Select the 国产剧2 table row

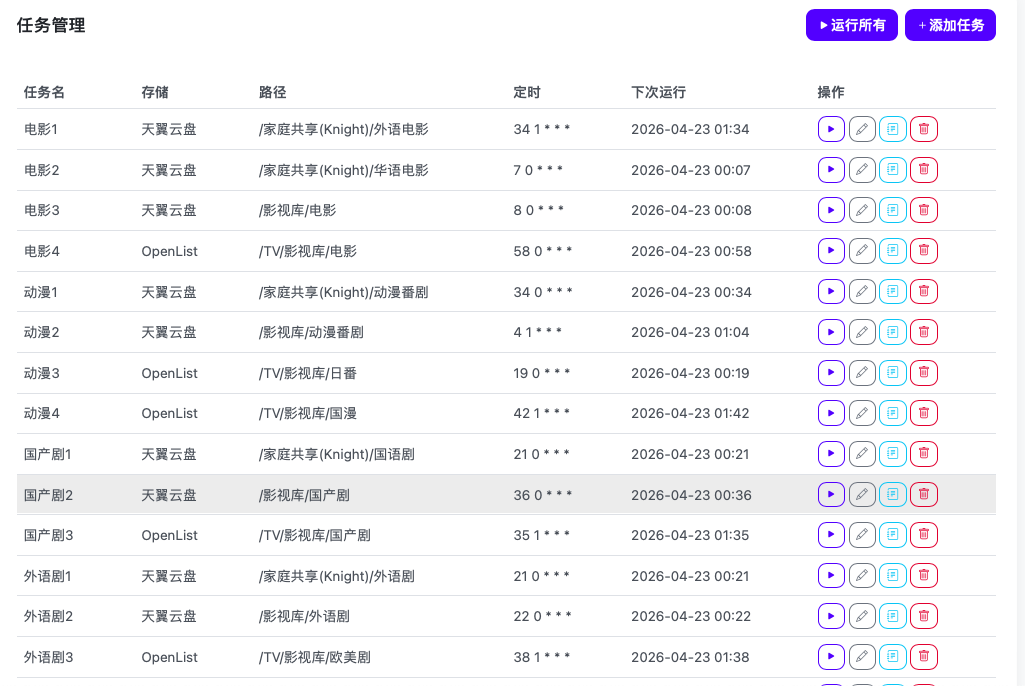click(x=400, y=494)
